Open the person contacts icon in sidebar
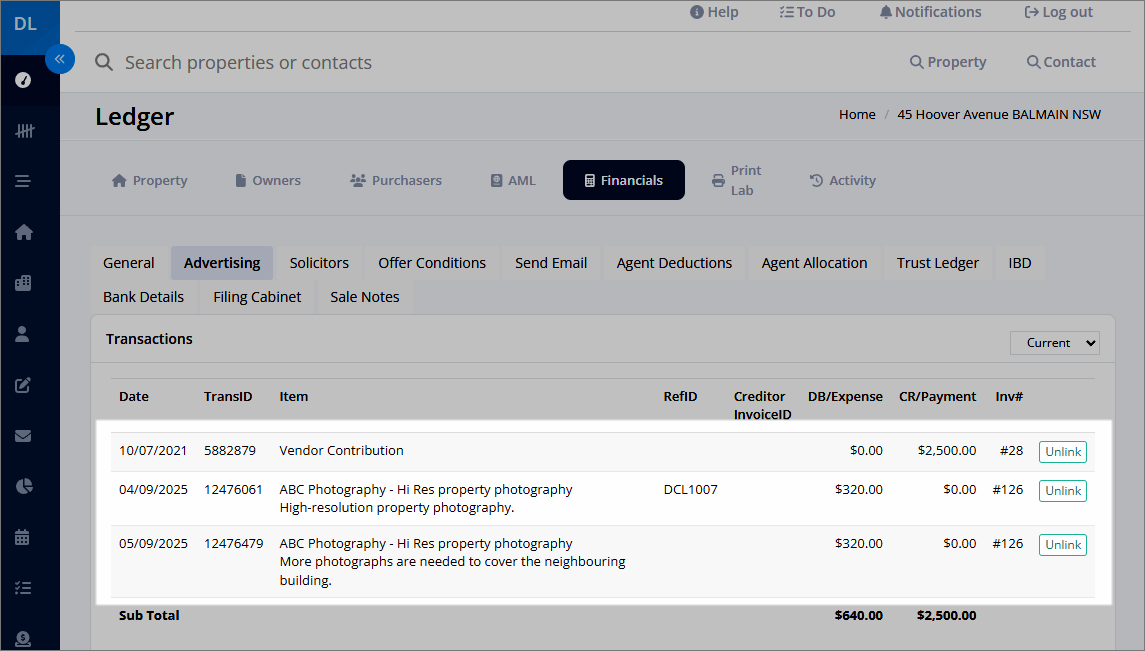The height and width of the screenshot is (651, 1145). click(x=23, y=334)
